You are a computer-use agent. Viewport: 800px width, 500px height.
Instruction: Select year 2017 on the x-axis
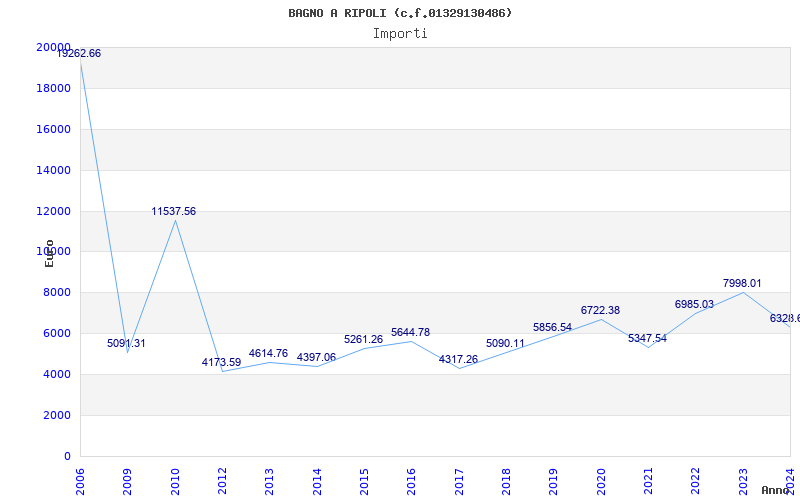click(x=459, y=480)
